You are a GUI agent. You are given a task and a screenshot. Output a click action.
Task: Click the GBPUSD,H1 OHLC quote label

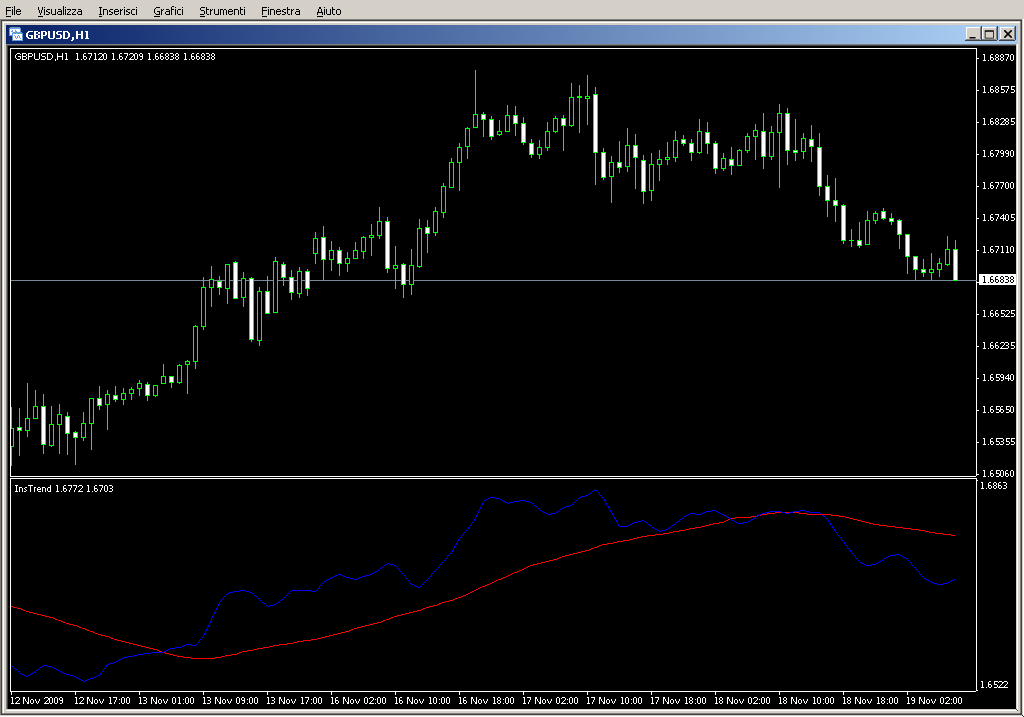(x=115, y=57)
